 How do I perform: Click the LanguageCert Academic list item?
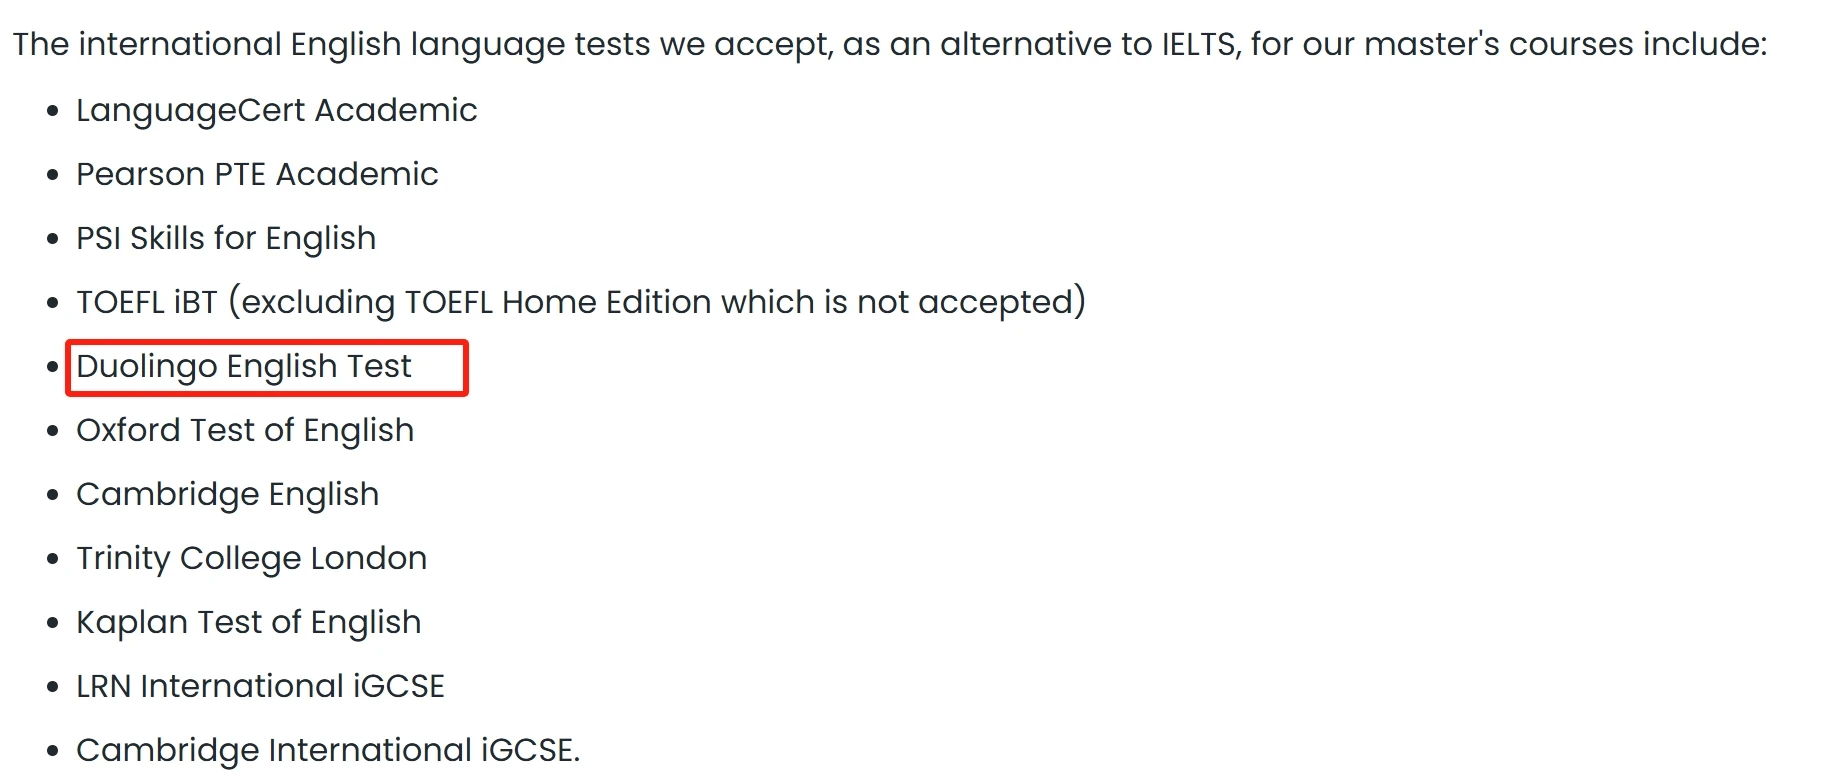coord(277,110)
